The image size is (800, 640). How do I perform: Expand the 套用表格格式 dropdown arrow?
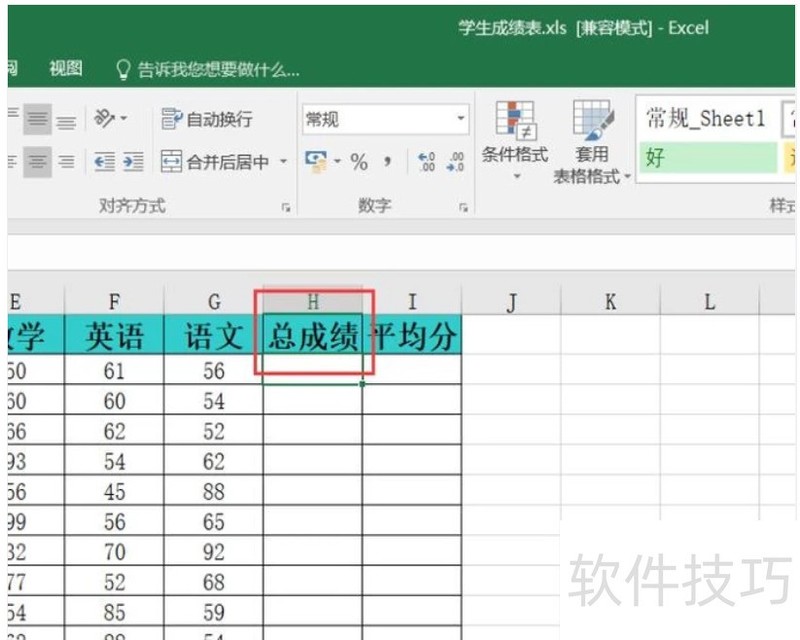[x=628, y=177]
